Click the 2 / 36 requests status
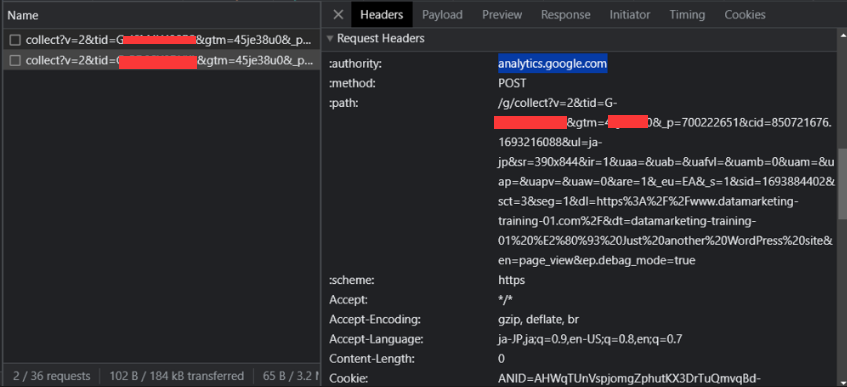847x387 pixels. click(x=51, y=376)
